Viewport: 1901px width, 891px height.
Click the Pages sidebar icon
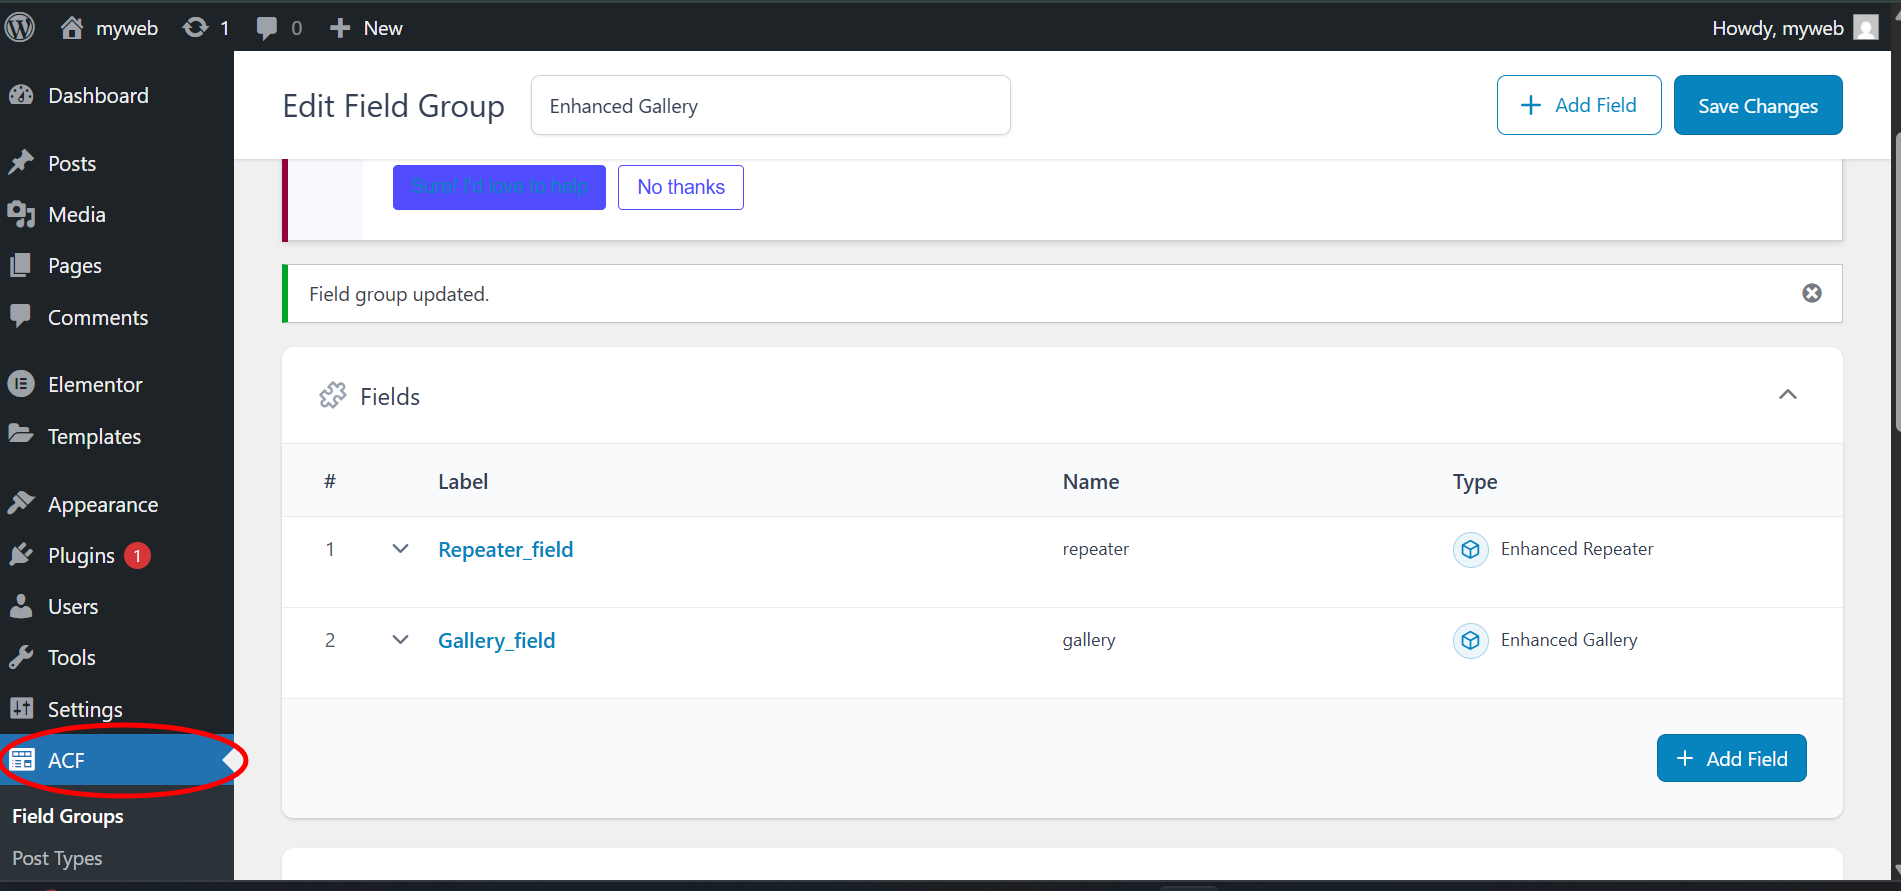pos(21,265)
